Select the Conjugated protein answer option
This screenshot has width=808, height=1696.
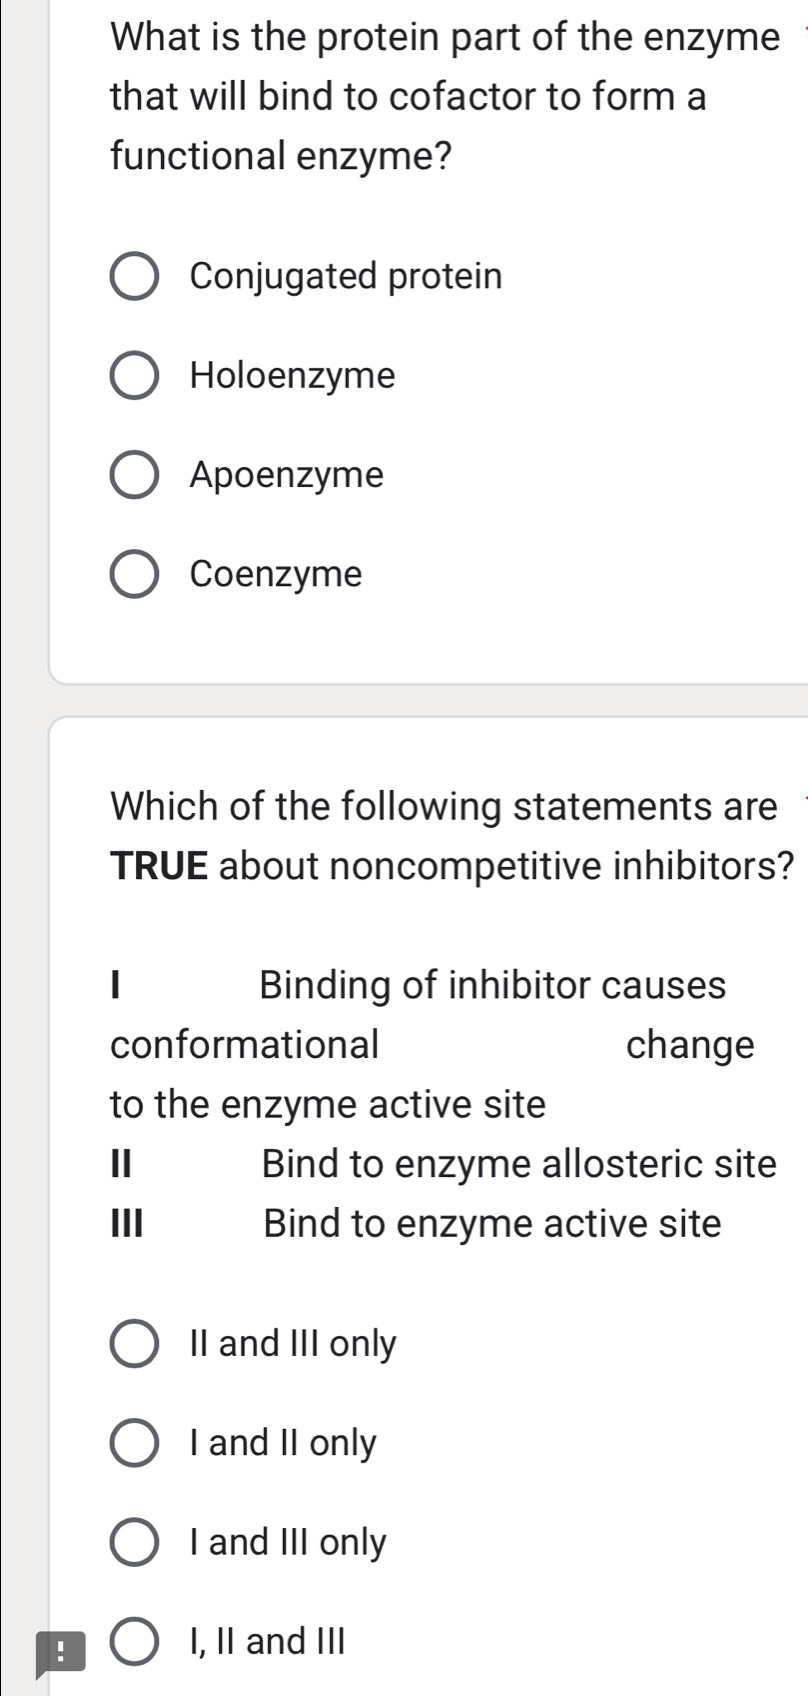135,276
